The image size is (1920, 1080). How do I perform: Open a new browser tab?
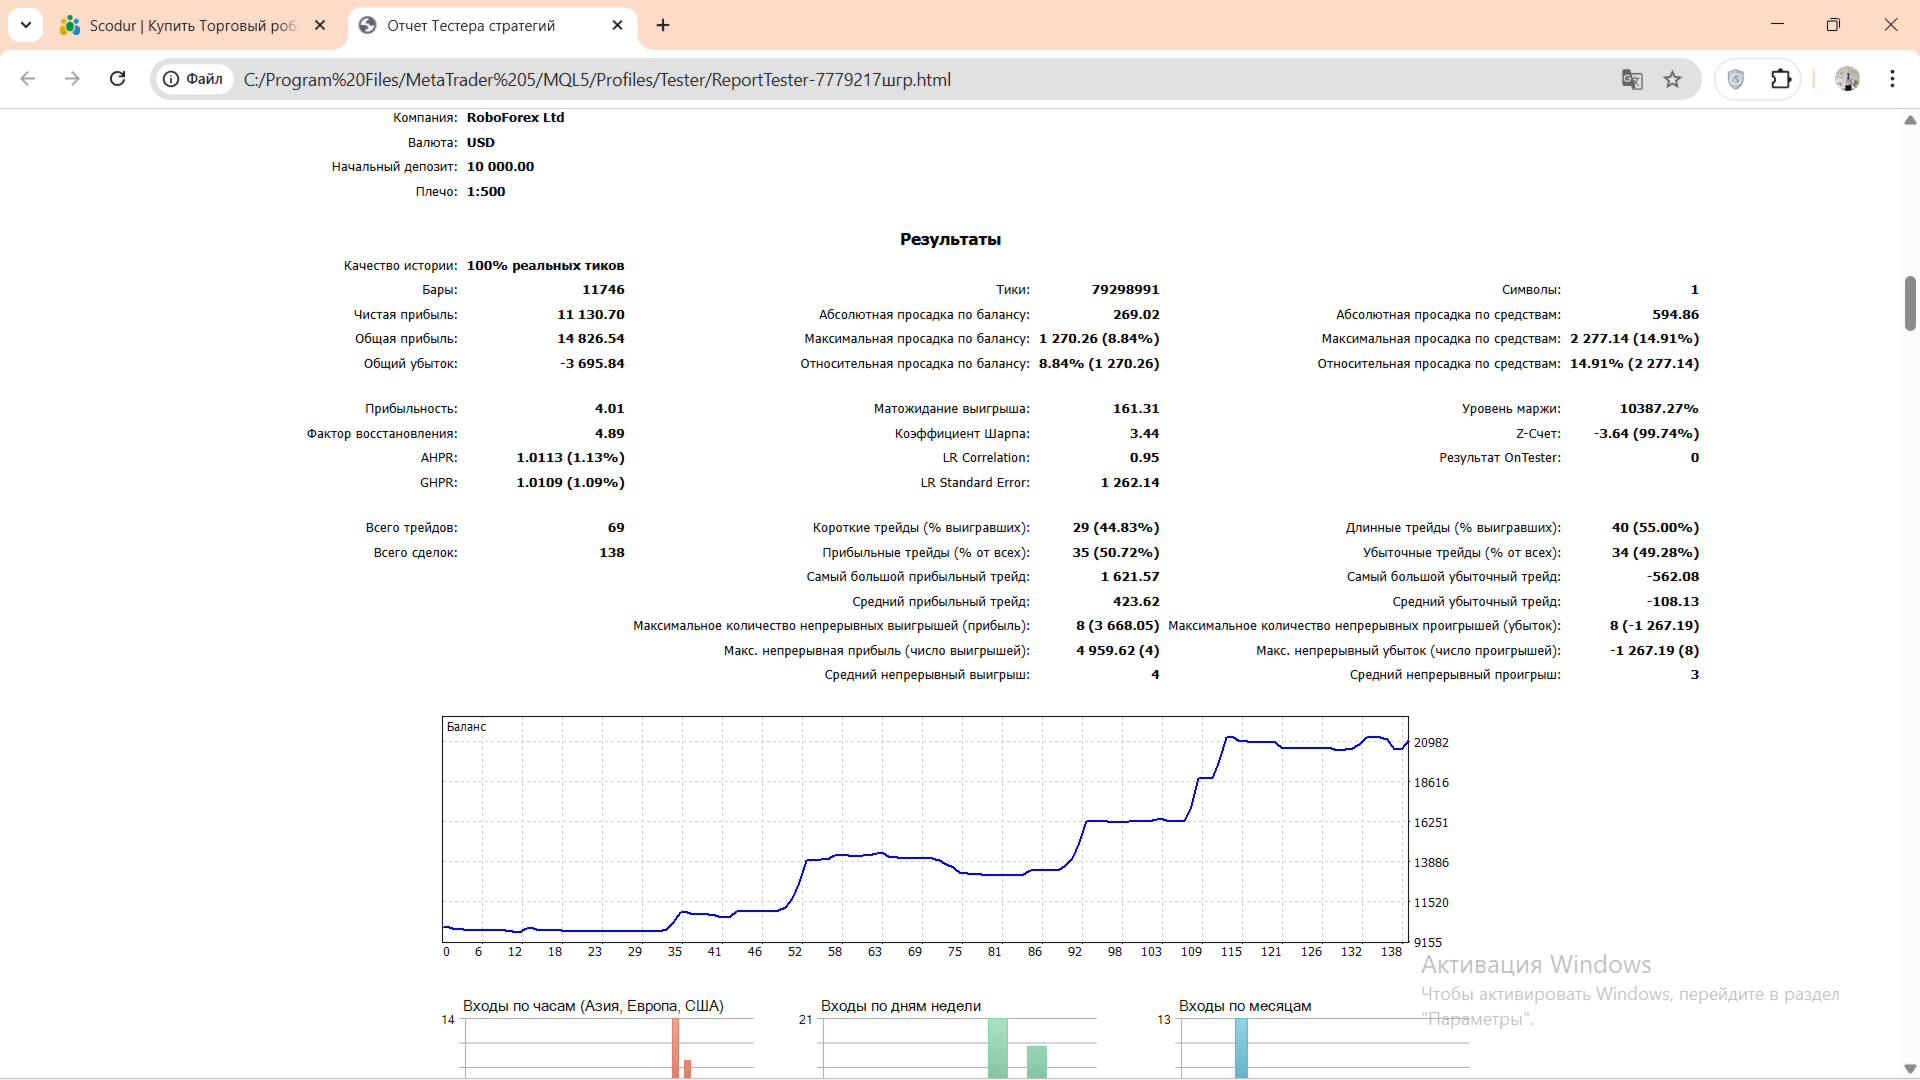point(663,25)
